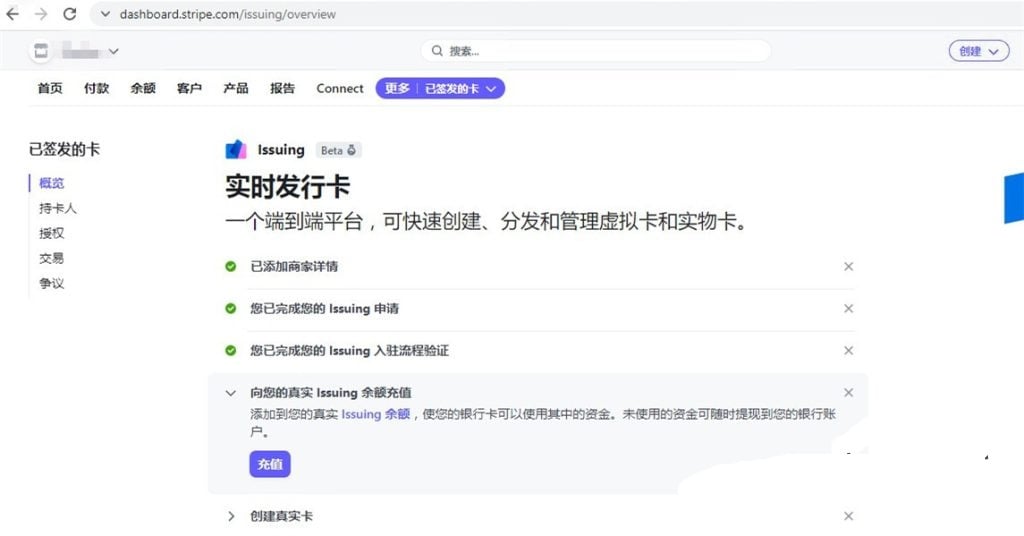This screenshot has width=1024, height=536.
Task: Go forward with the browser forward arrow
Action: pos(41,14)
